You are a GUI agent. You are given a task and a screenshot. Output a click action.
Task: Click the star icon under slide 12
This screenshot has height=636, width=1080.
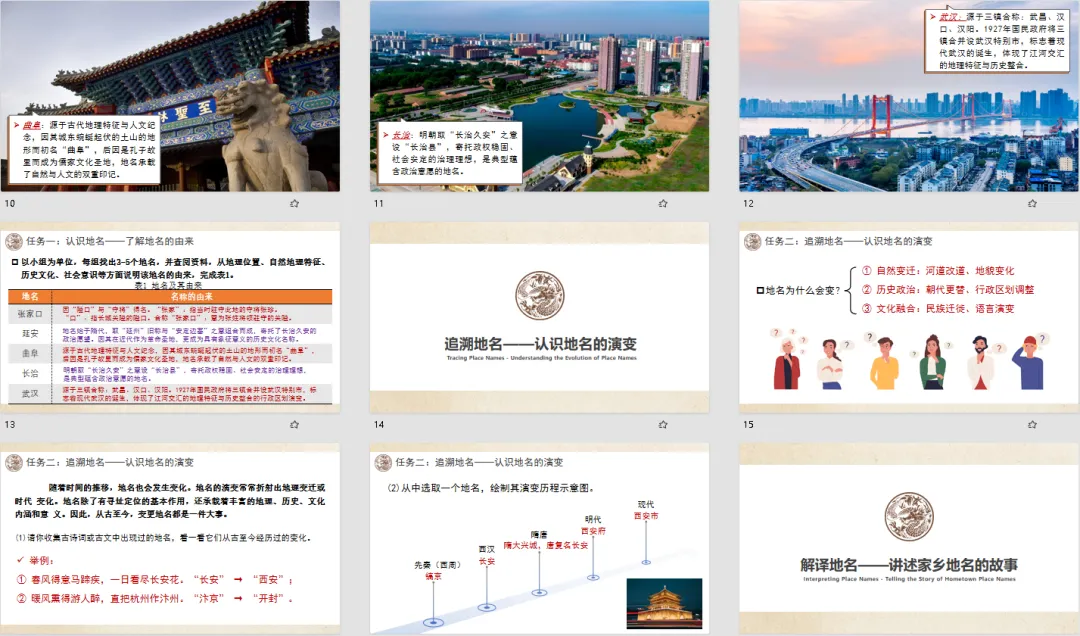pyautogui.click(x=1032, y=203)
